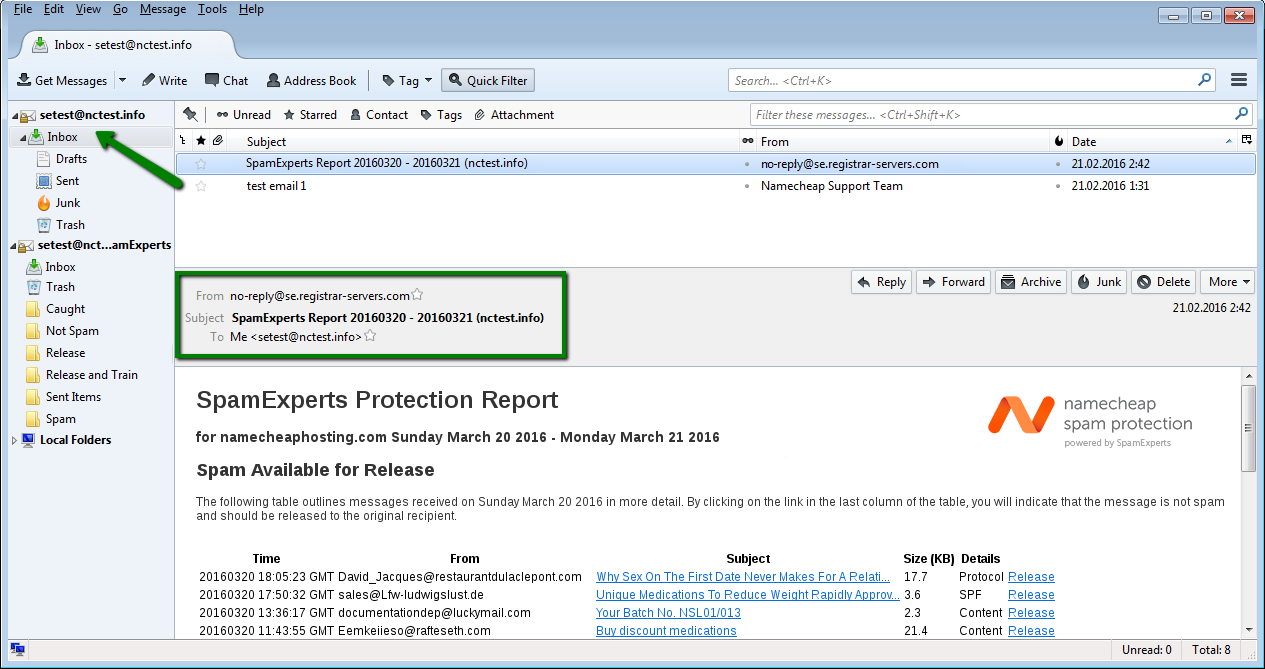The height and width of the screenshot is (669, 1265).
Task: Toggle the Quick Filter bar
Action: [x=488, y=80]
